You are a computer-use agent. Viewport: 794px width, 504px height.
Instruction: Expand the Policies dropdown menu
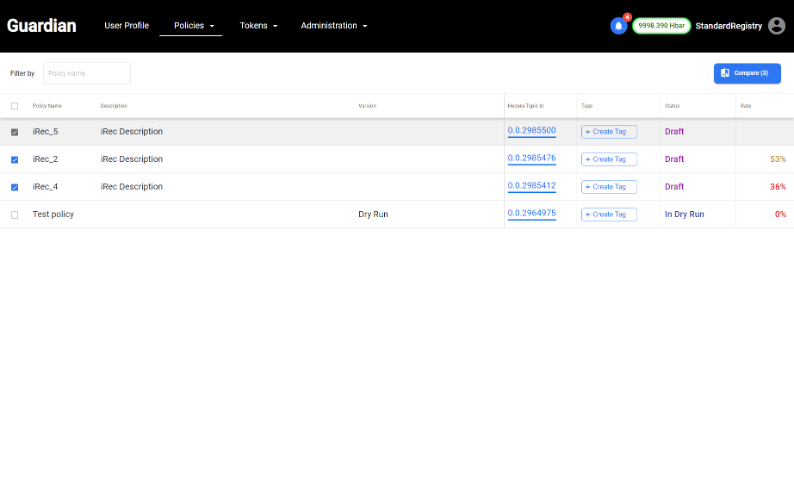point(193,26)
